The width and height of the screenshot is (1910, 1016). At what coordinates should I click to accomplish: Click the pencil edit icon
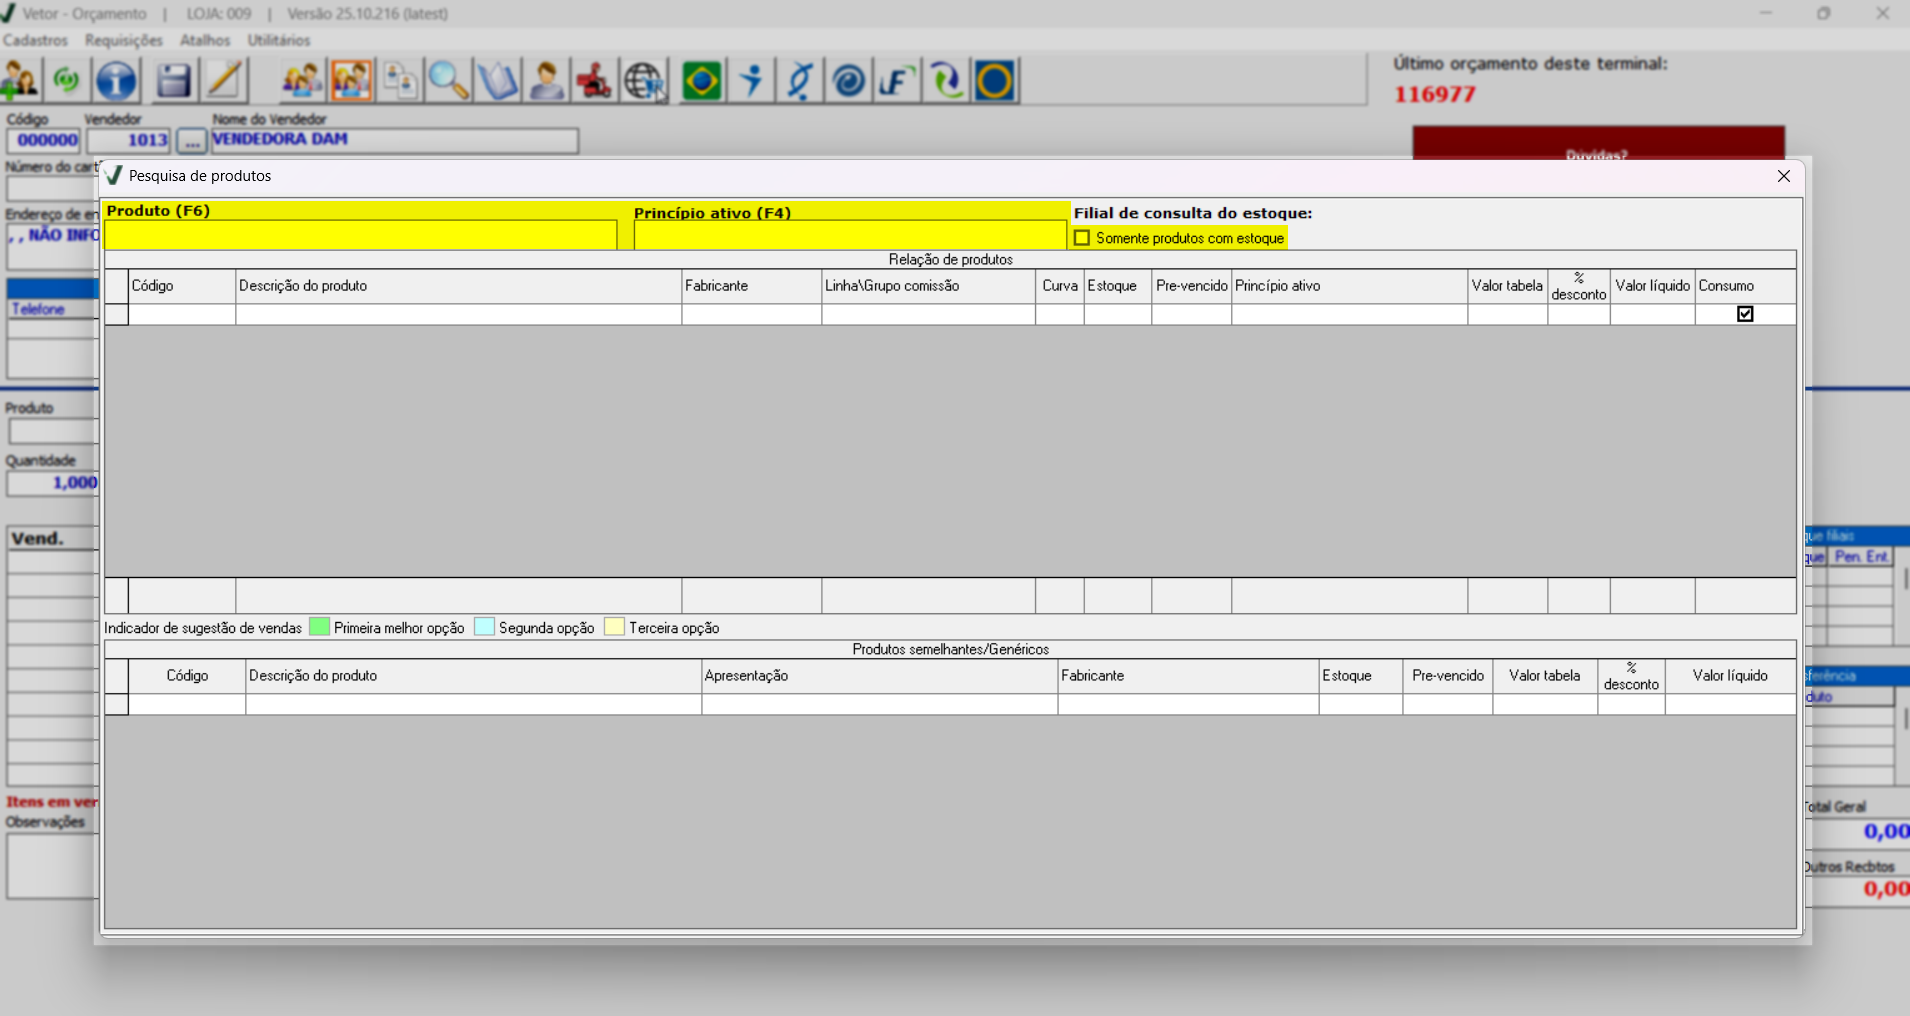(x=225, y=81)
